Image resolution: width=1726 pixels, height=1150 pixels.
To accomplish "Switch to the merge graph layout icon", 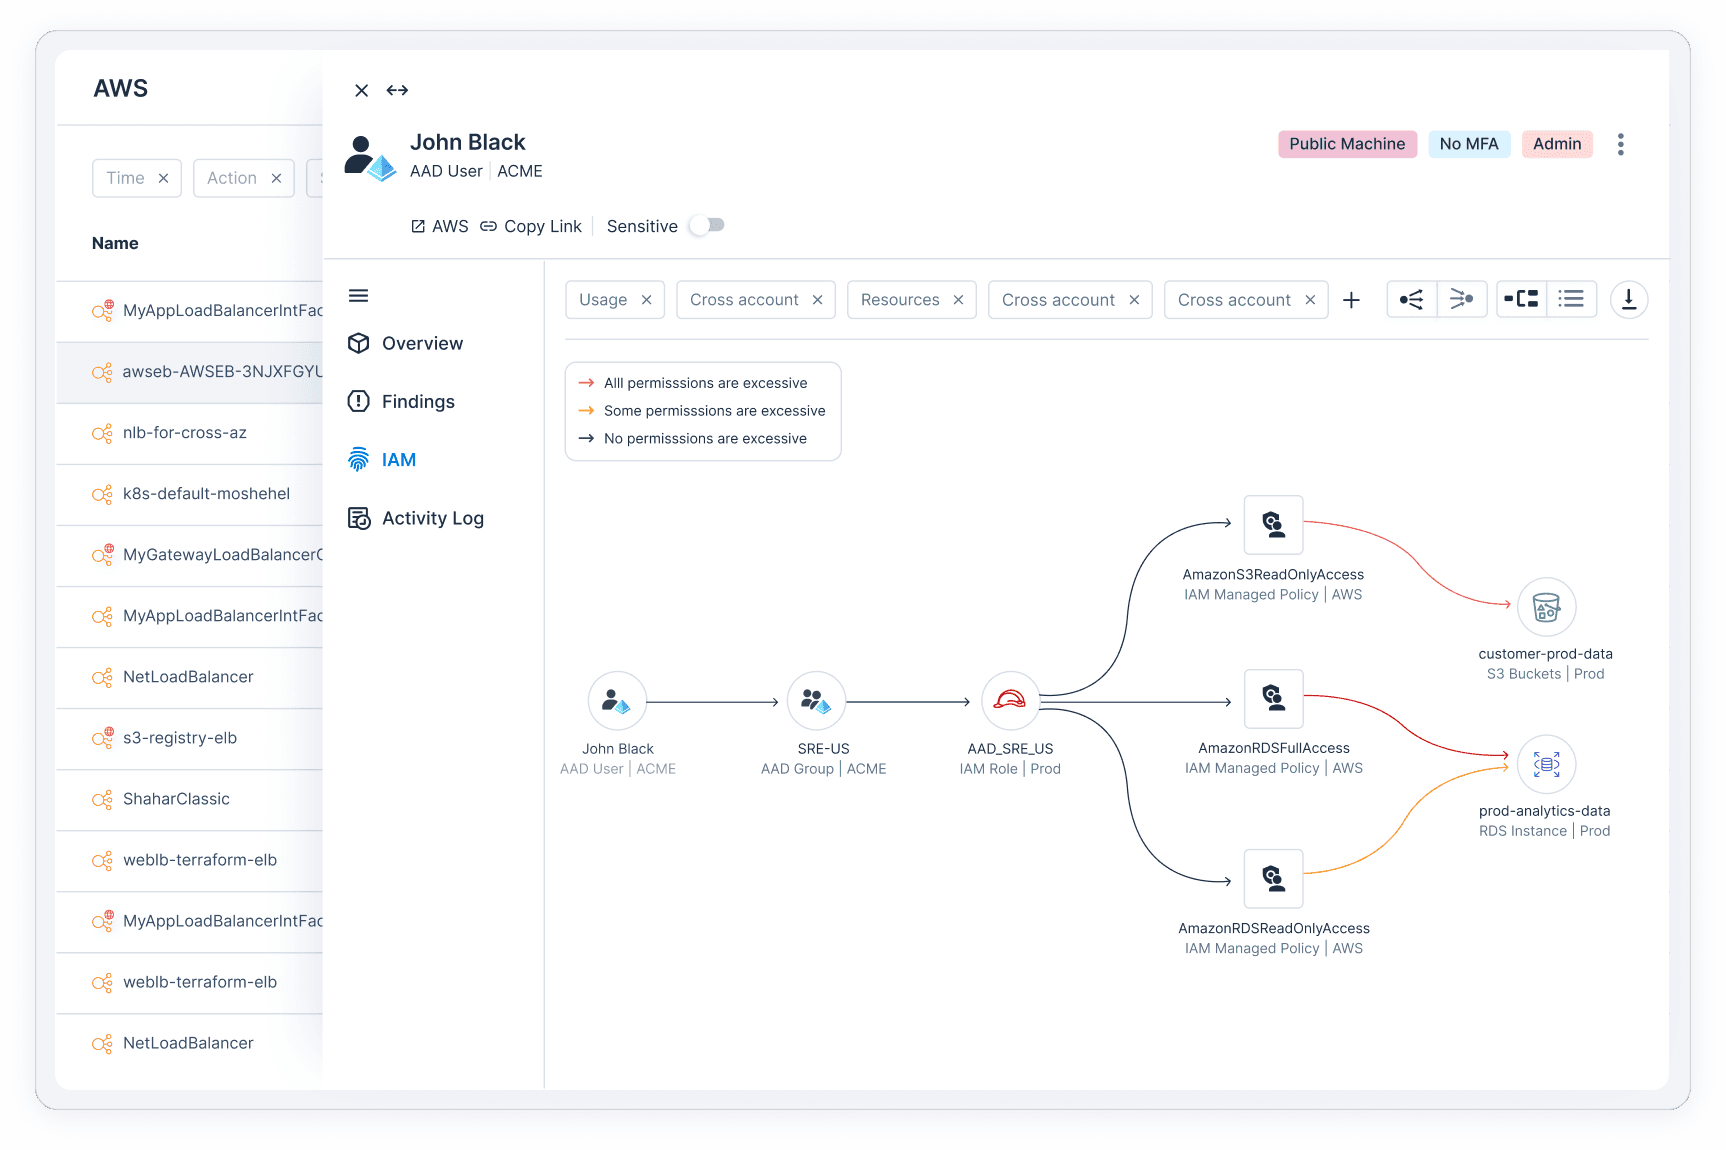I will pos(1462,299).
